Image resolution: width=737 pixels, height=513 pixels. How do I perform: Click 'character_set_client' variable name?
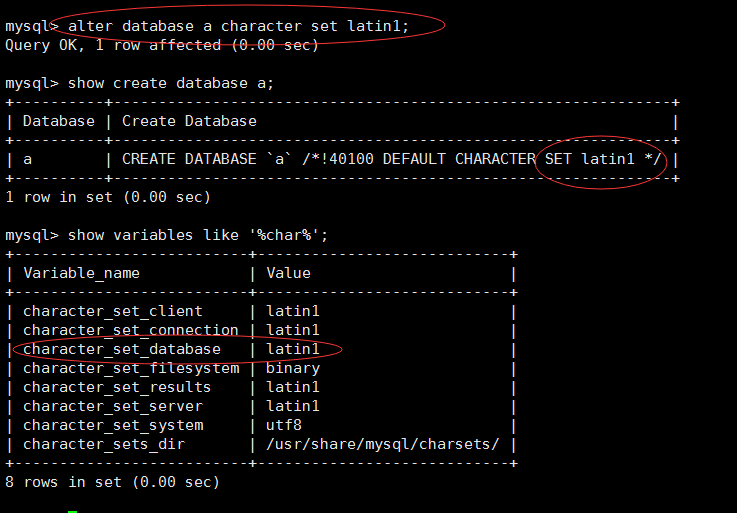point(113,311)
